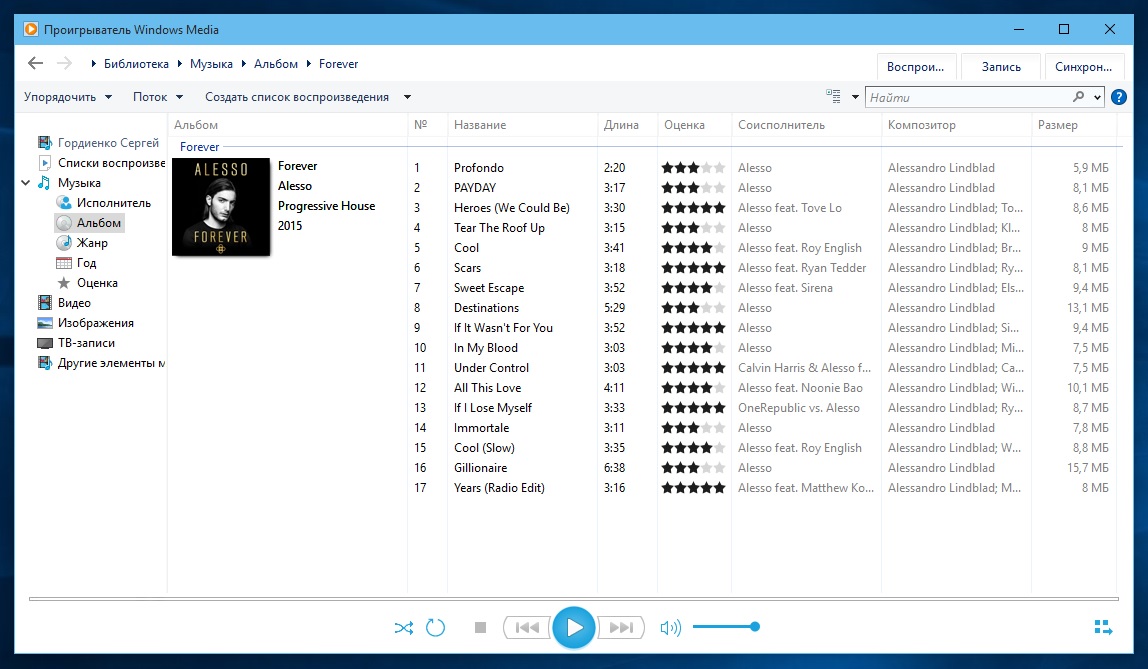The image size is (1148, 669).
Task: Expand arrow before Альбом breadcrumb
Action: coord(244,64)
